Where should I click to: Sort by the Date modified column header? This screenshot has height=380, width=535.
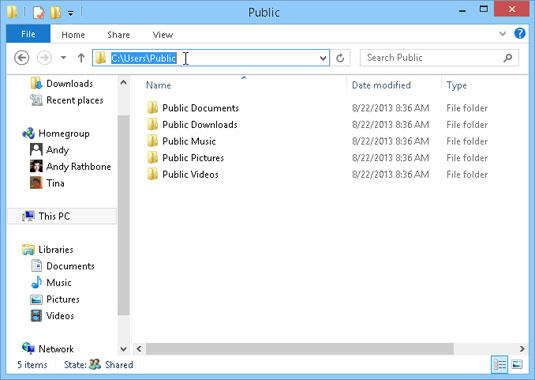click(x=381, y=85)
